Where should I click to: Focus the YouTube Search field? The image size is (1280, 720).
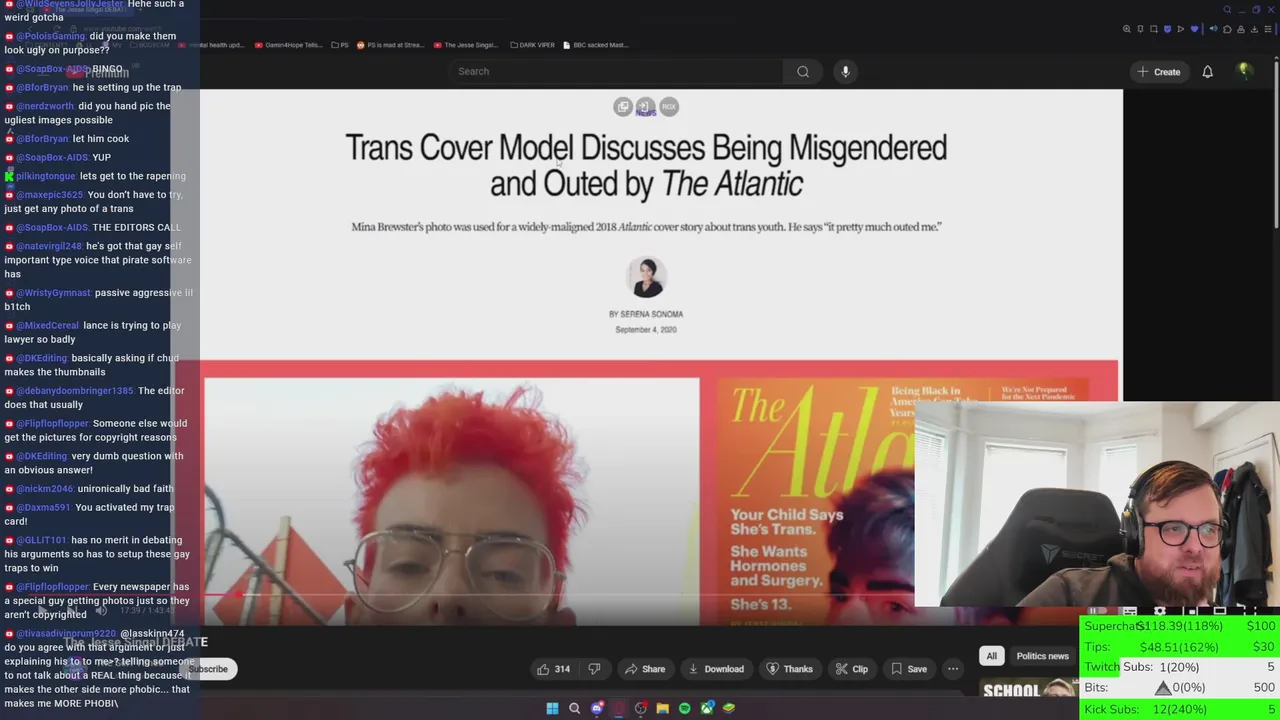615,71
